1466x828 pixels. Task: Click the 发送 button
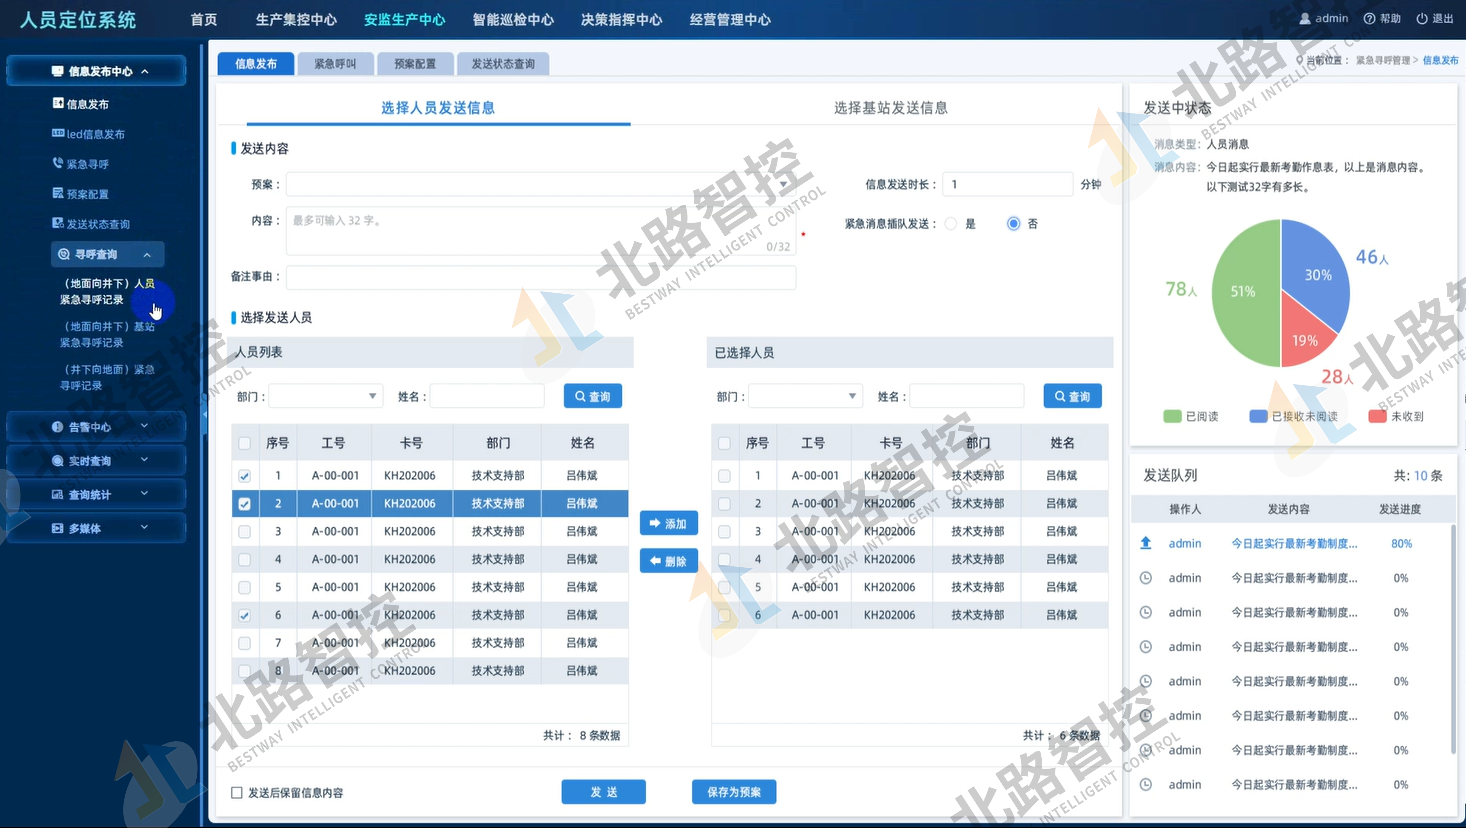[x=603, y=792]
